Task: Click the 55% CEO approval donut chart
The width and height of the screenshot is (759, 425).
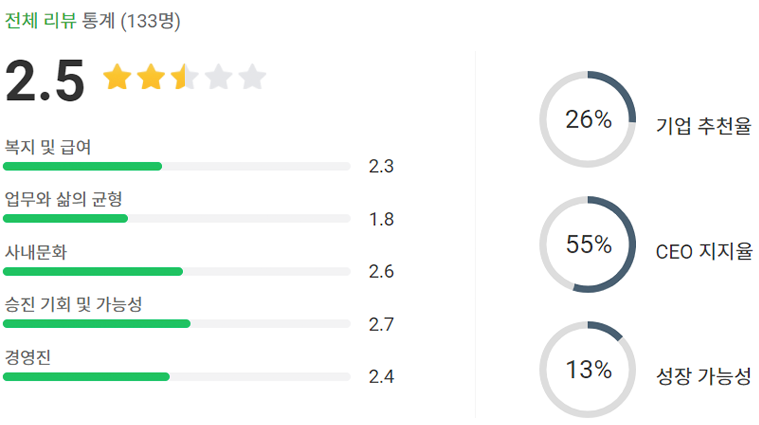Action: tap(588, 245)
